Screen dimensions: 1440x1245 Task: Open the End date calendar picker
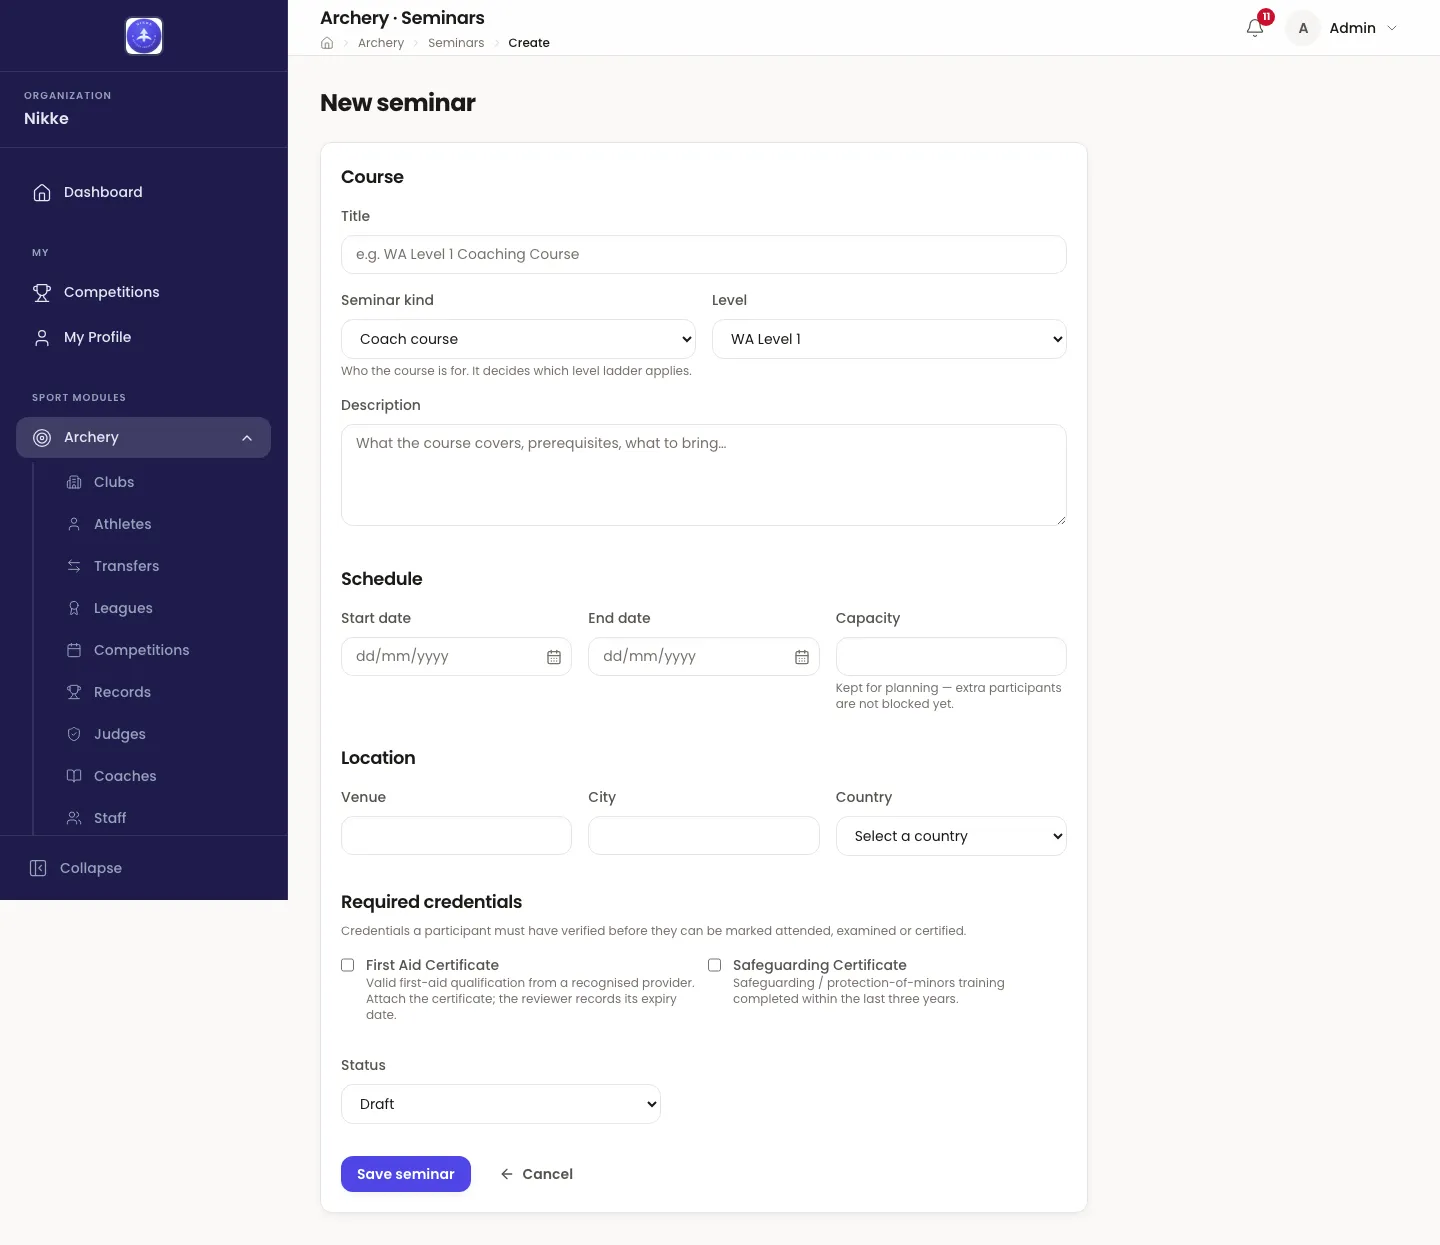pyautogui.click(x=802, y=657)
